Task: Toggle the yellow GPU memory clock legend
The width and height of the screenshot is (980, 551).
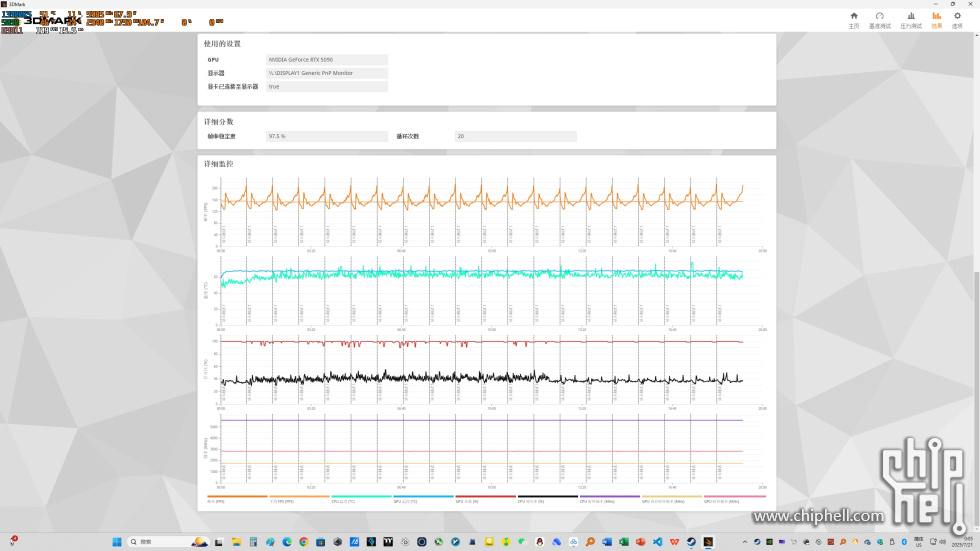Action: tap(672, 499)
